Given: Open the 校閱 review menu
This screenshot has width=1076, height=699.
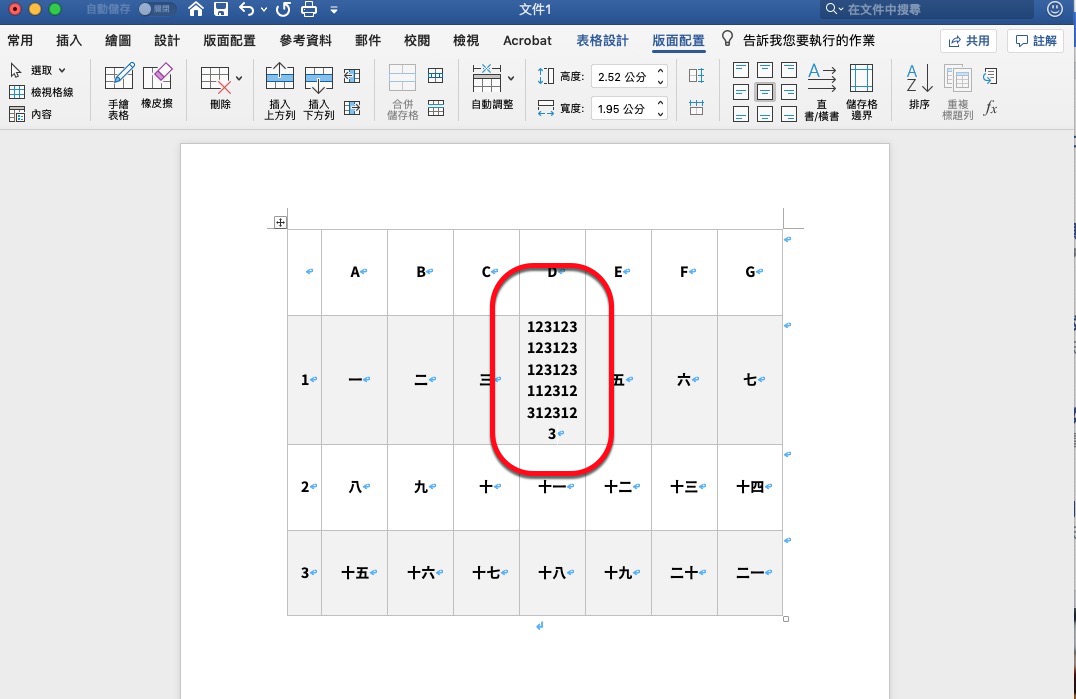Looking at the screenshot, I should [416, 41].
